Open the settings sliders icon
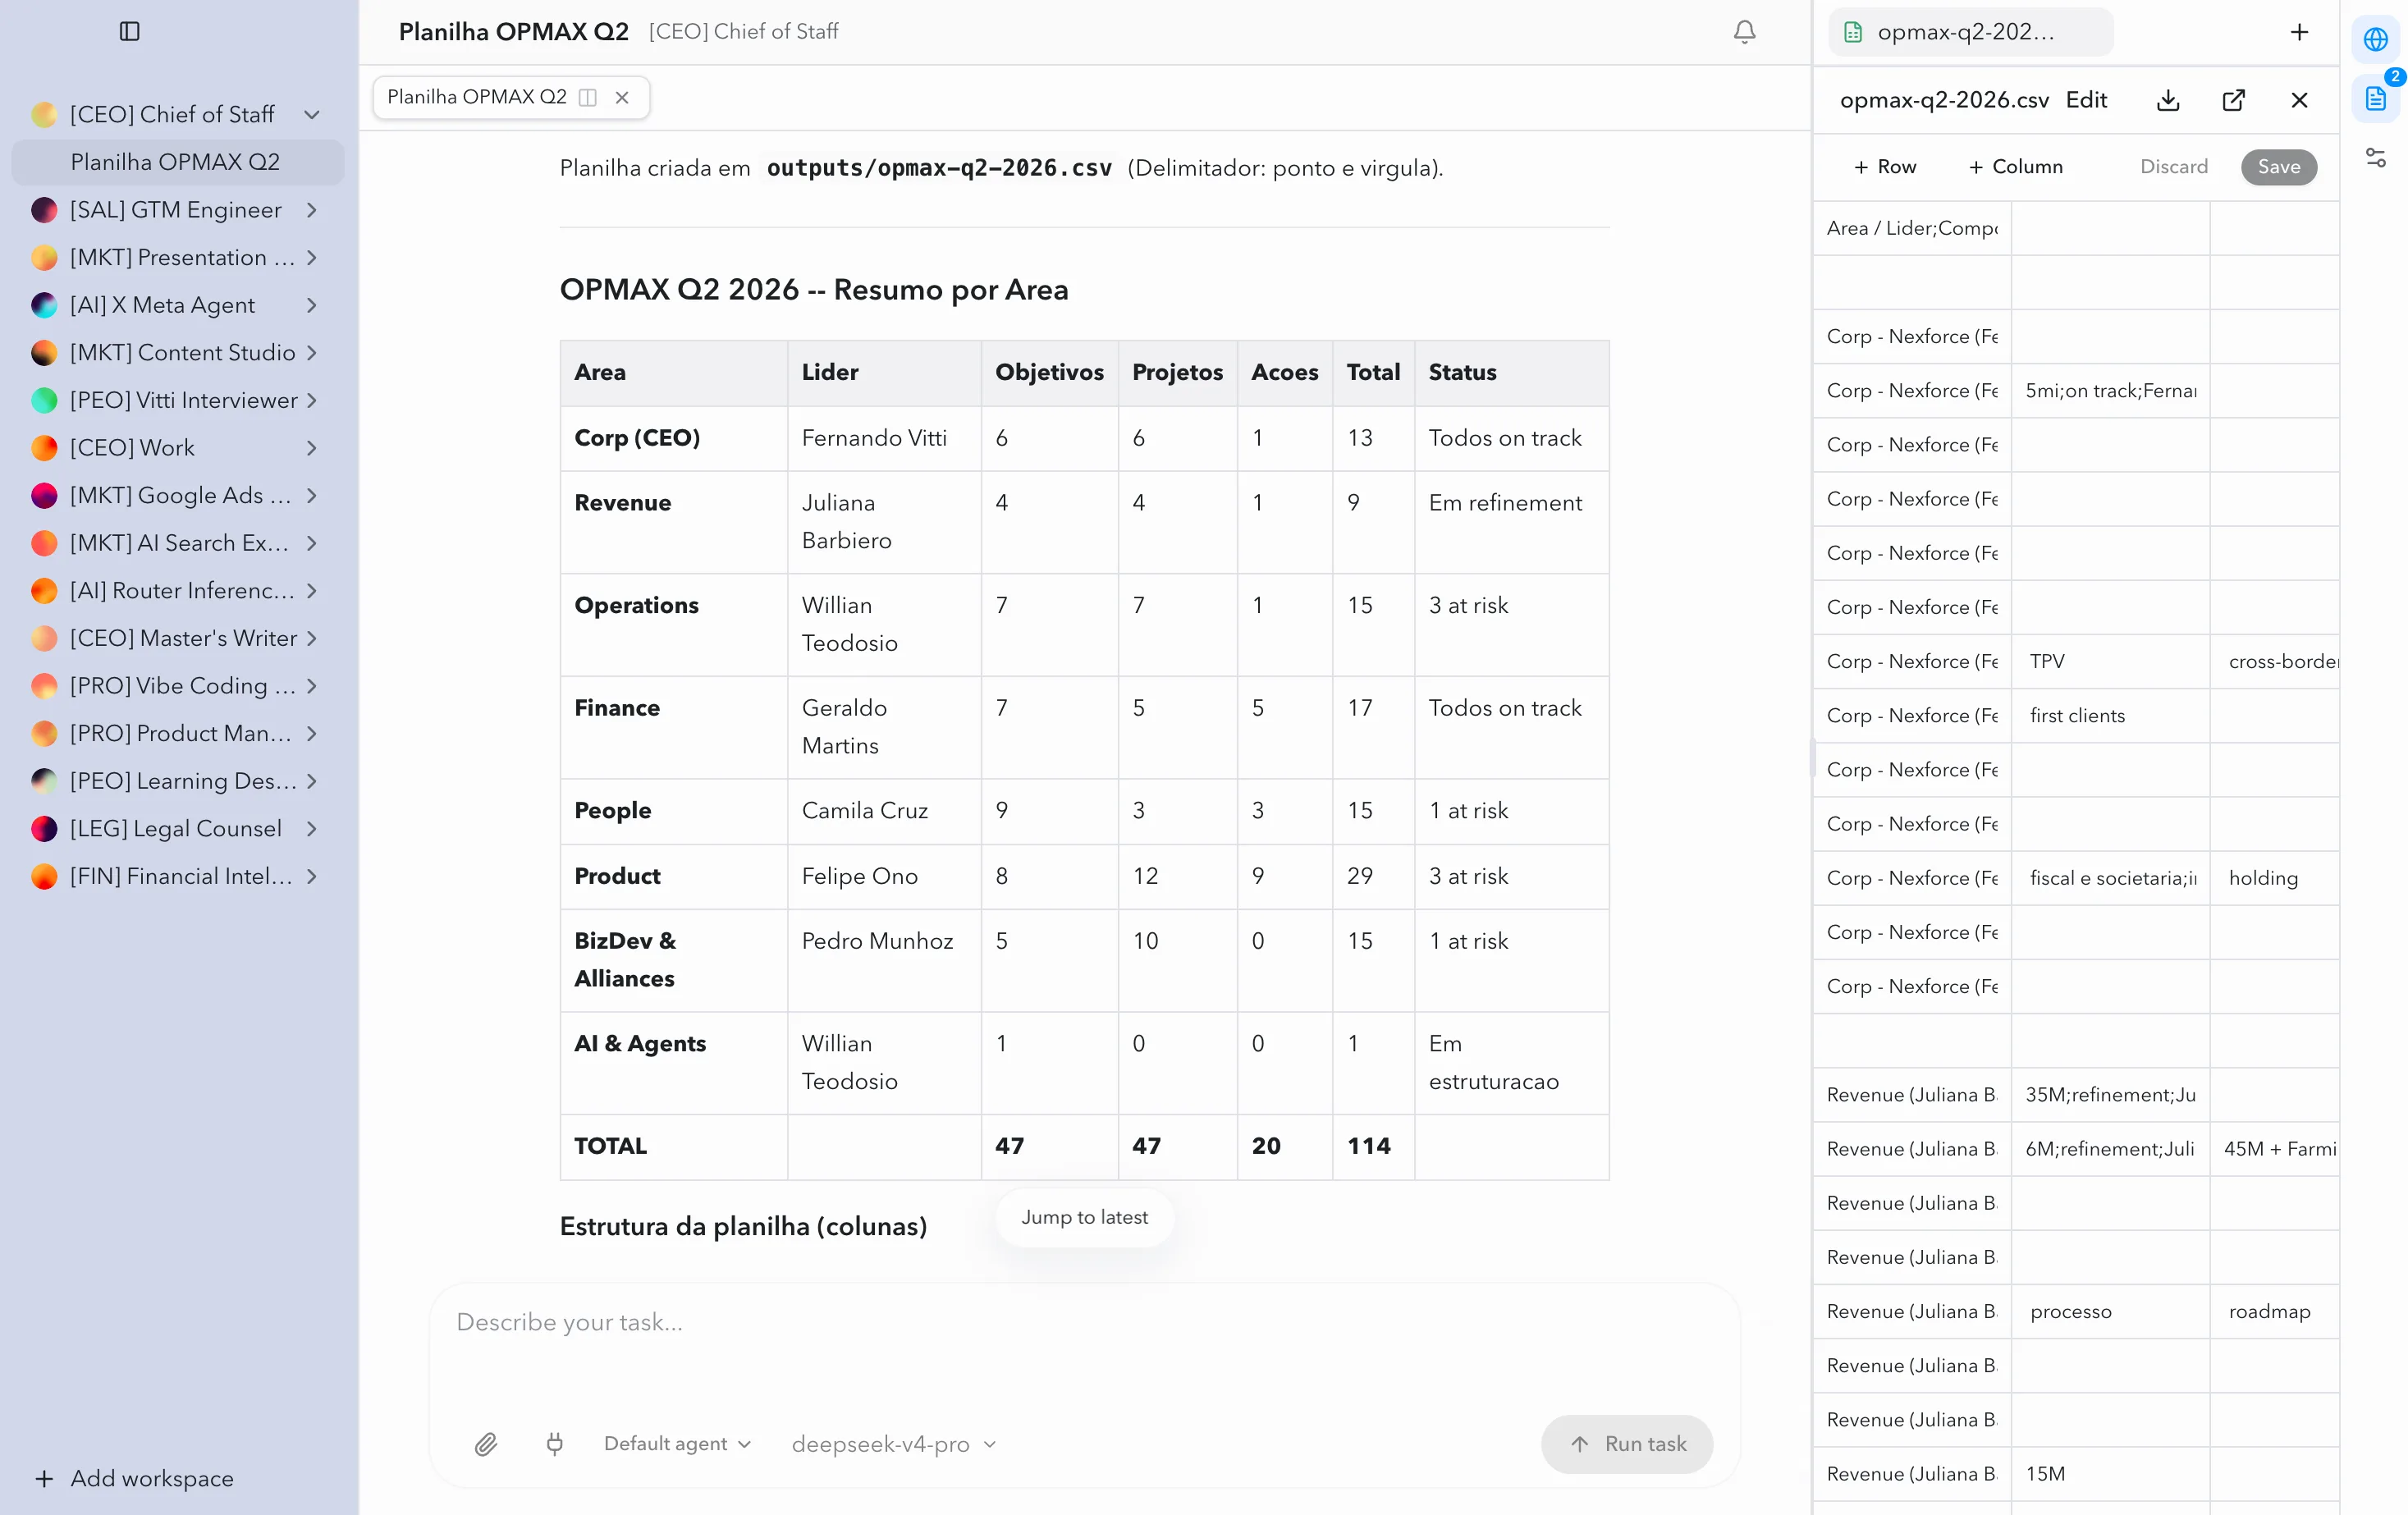2408x1515 pixels. pyautogui.click(x=2375, y=157)
